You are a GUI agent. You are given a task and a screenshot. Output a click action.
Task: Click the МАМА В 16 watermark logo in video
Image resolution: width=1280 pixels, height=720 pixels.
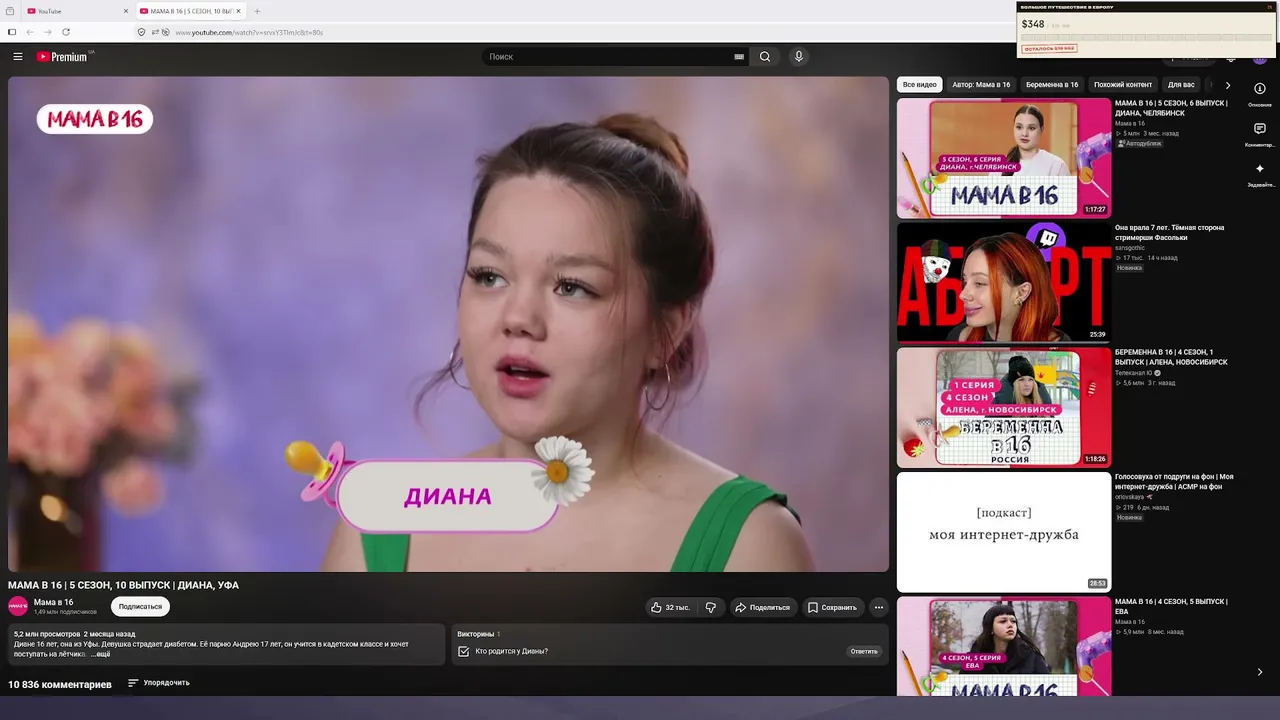95,119
